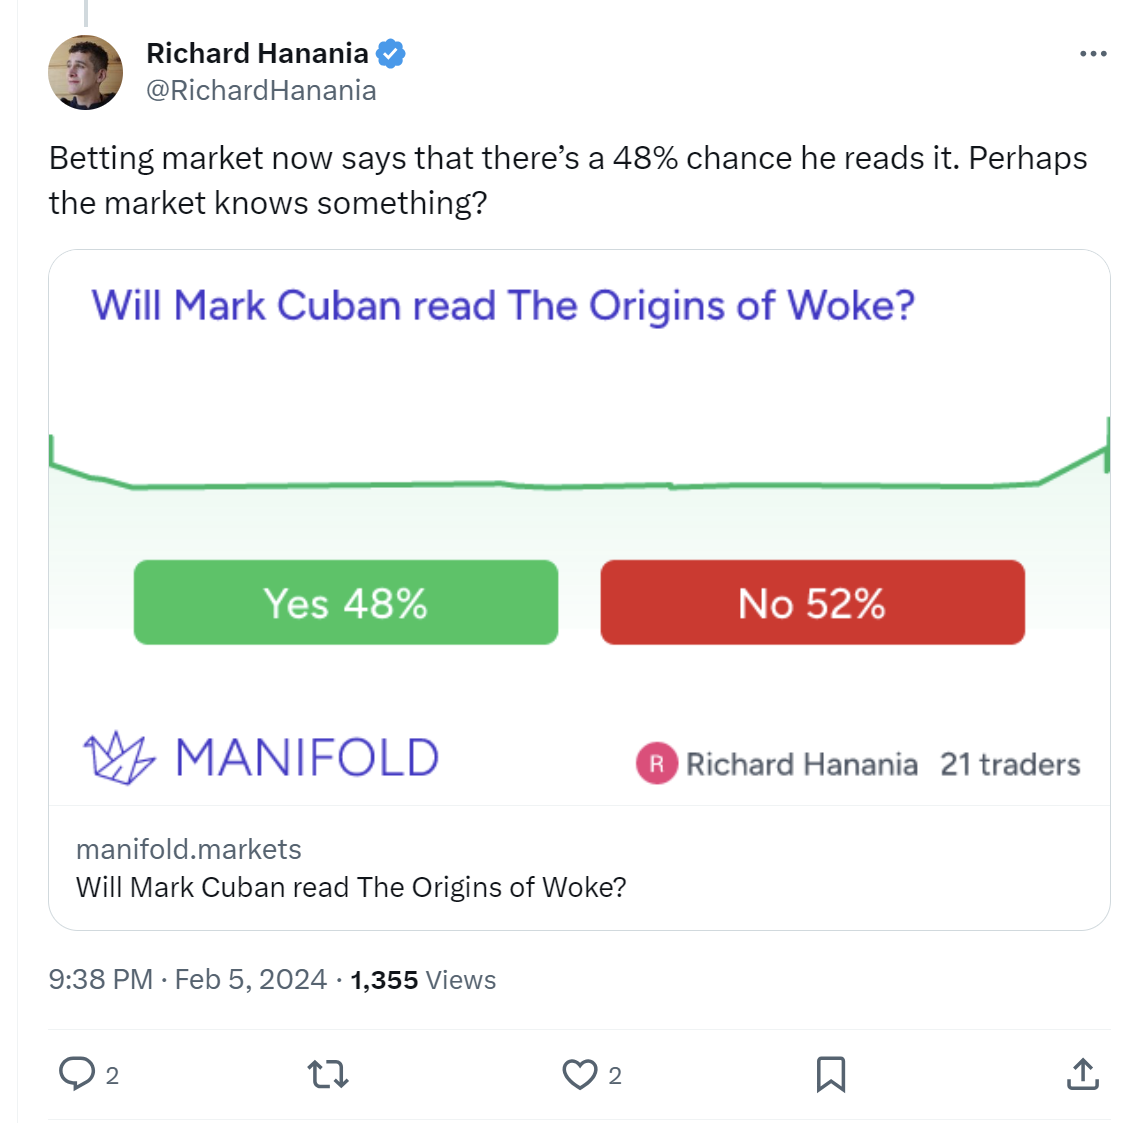Screen dimensions: 1138x1123
Task: Open the card's market question title
Action: (502, 305)
